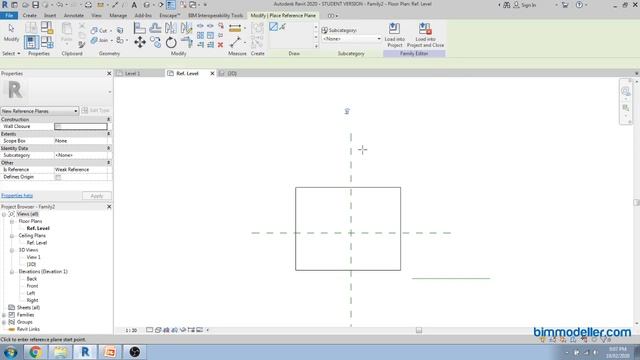Open Revit from the Windows taskbar

(x=85, y=352)
